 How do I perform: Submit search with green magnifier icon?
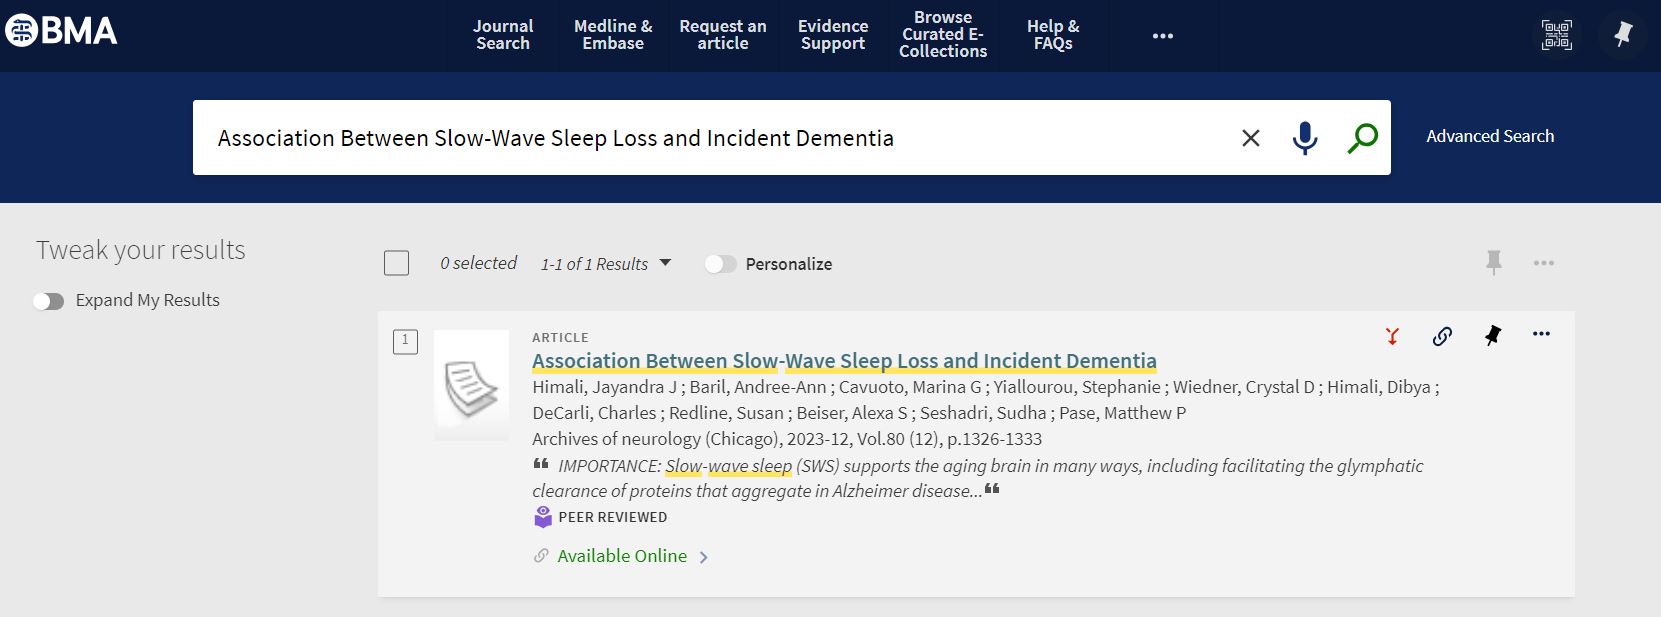coord(1362,138)
